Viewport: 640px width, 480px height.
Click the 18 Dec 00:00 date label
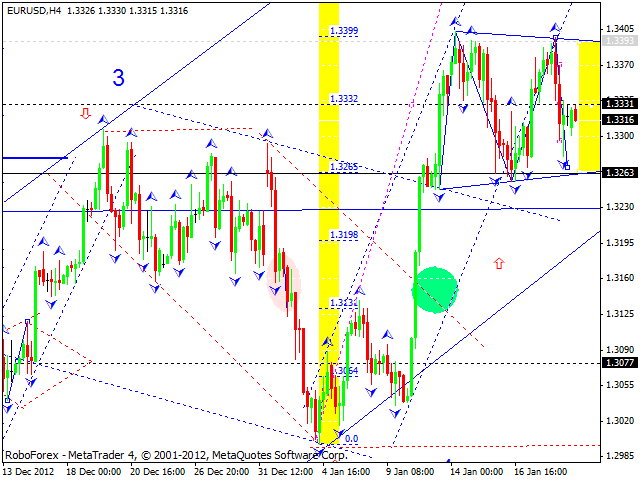click(94, 472)
